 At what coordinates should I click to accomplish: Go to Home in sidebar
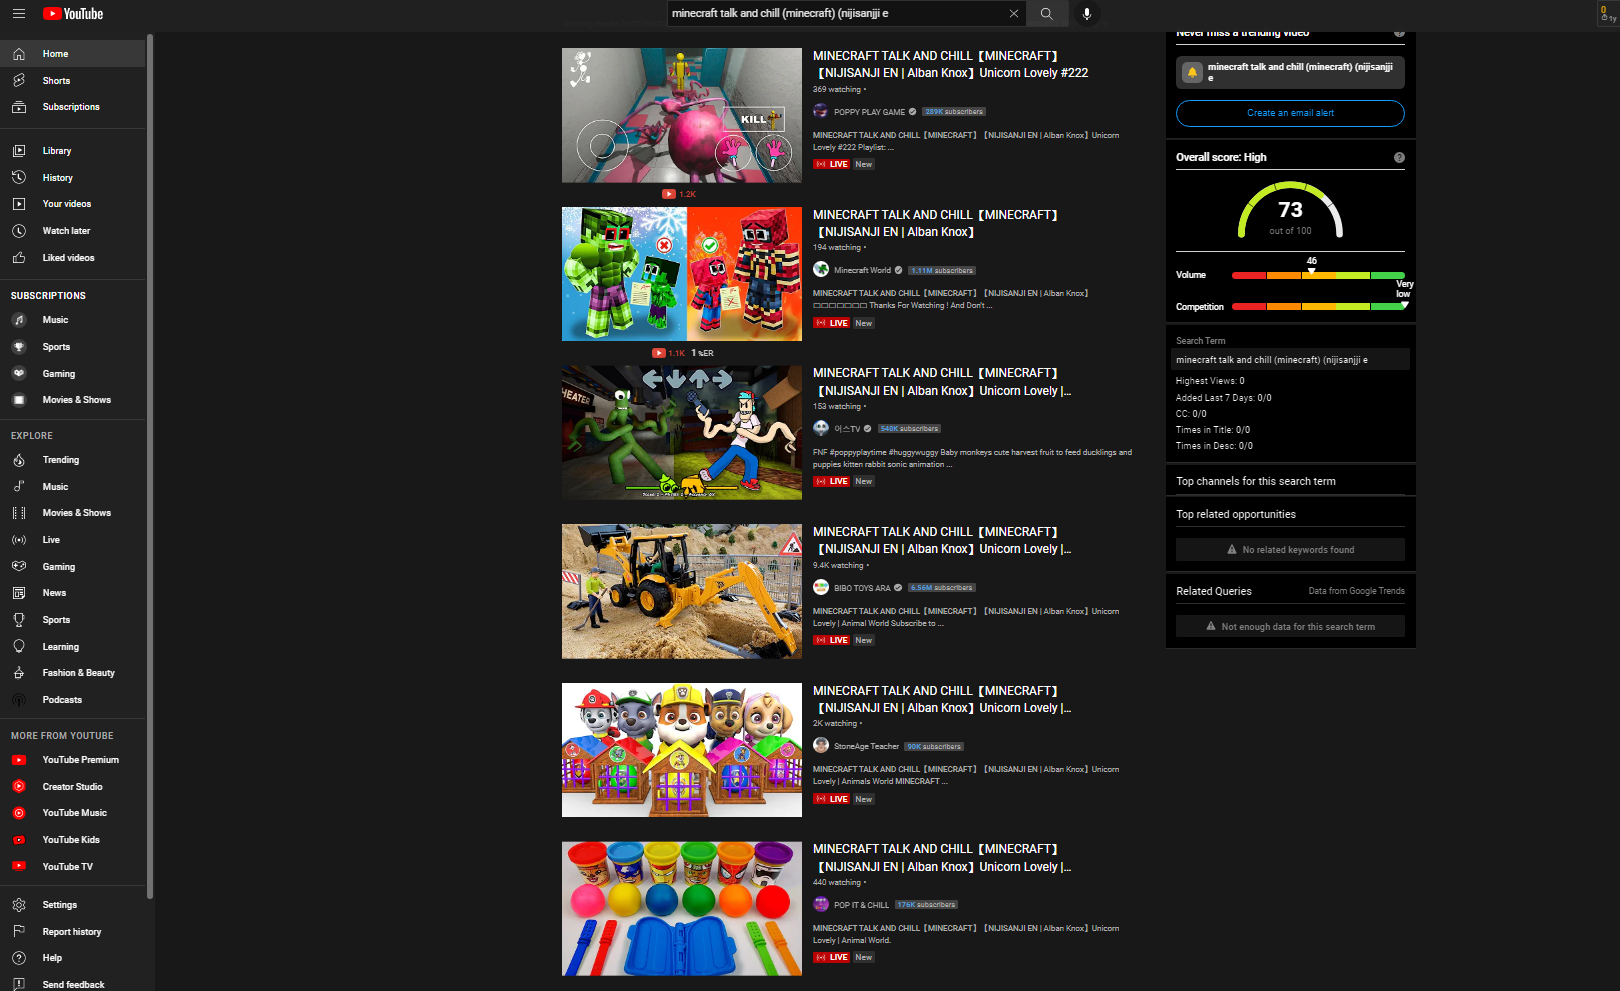pyautogui.click(x=73, y=54)
